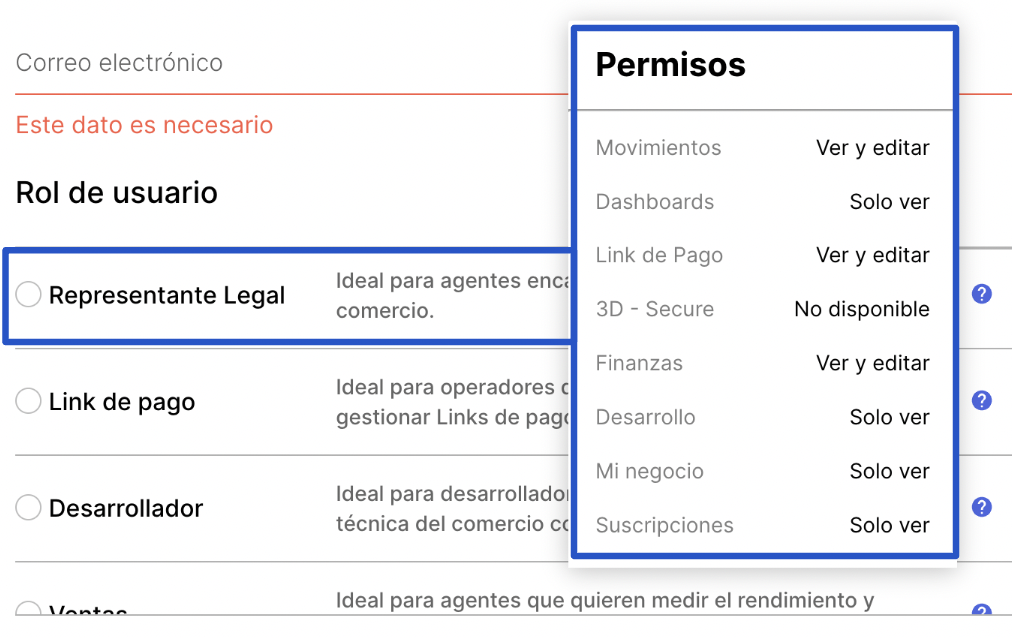Viewport: 1012px width, 638px height.
Task: Click the Movimientos permission row
Action: (762, 148)
